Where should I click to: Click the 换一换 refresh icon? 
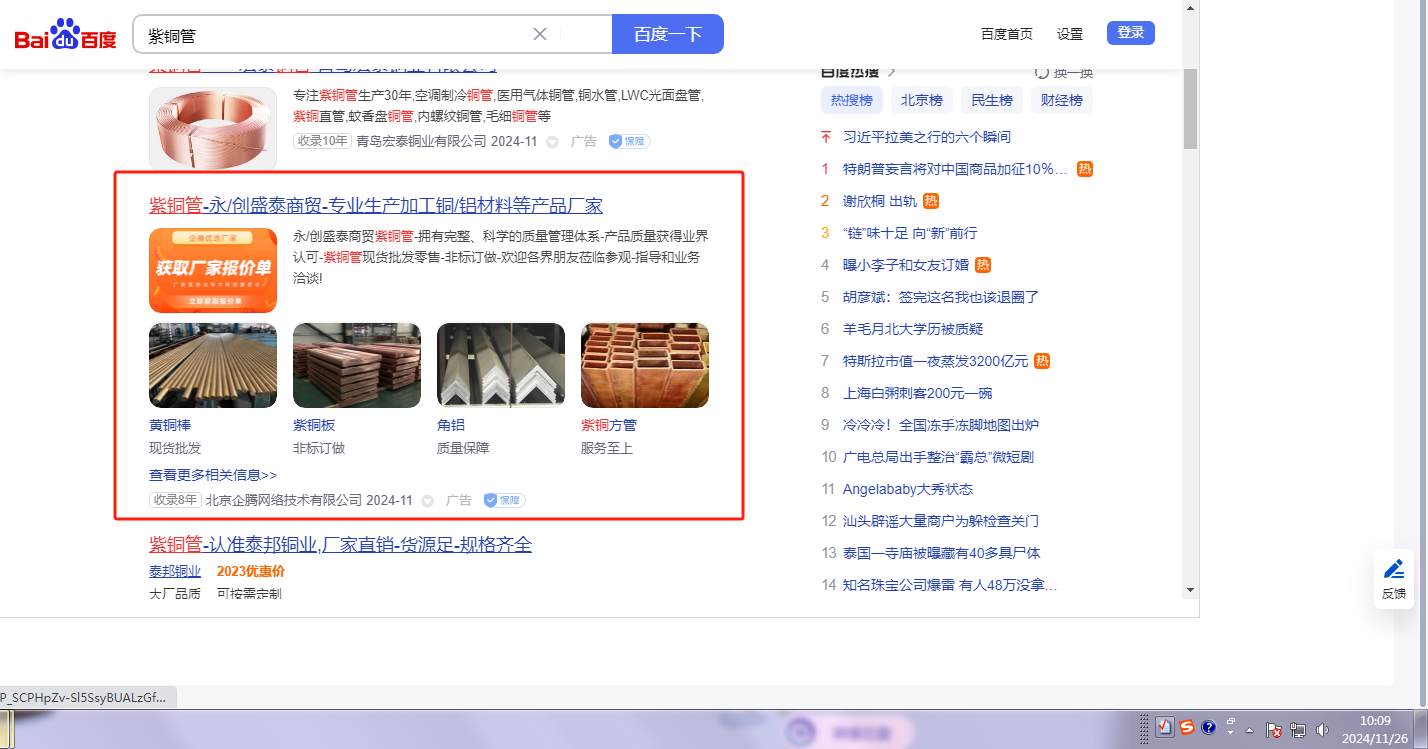(x=1042, y=73)
